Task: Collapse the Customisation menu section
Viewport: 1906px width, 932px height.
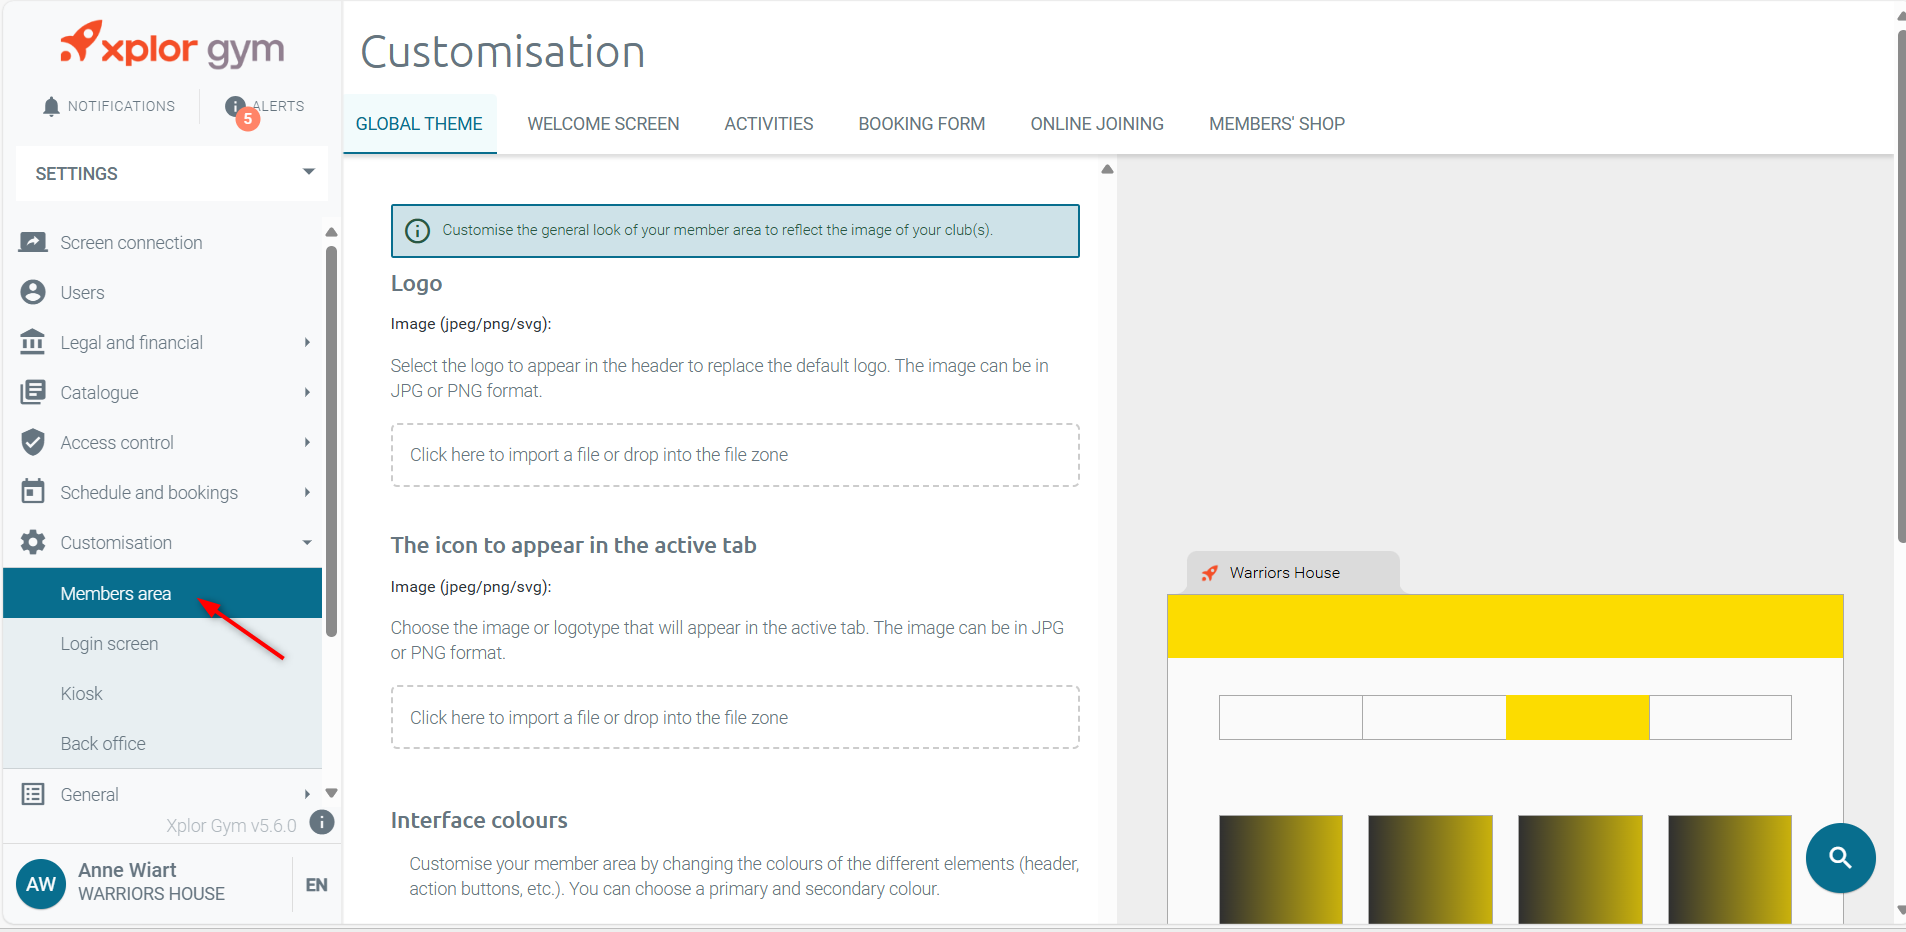Action: (307, 542)
